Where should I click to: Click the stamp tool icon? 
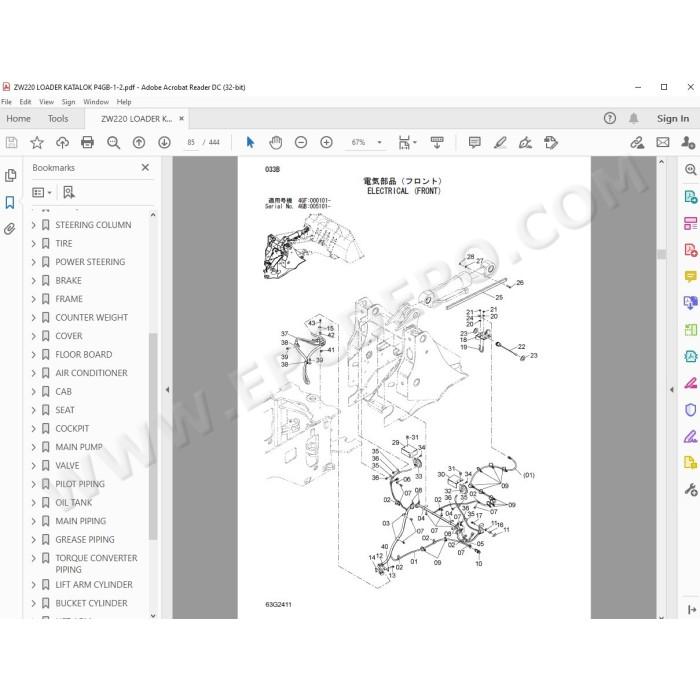point(551,142)
